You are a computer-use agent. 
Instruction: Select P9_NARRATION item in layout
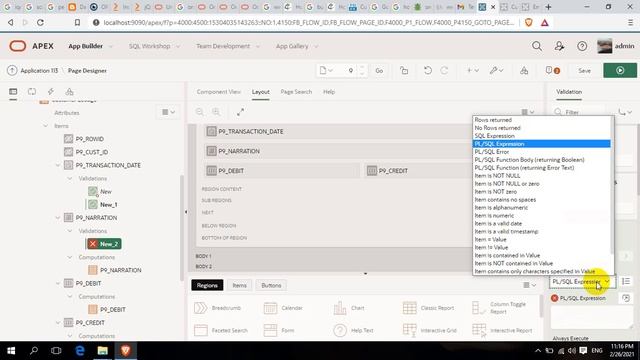coord(338,151)
